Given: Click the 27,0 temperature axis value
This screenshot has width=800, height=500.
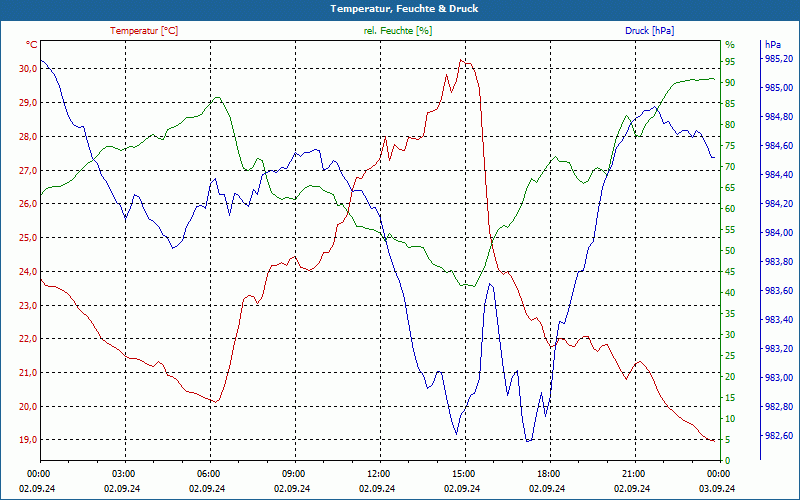Looking at the screenshot, I should pos(28,170).
